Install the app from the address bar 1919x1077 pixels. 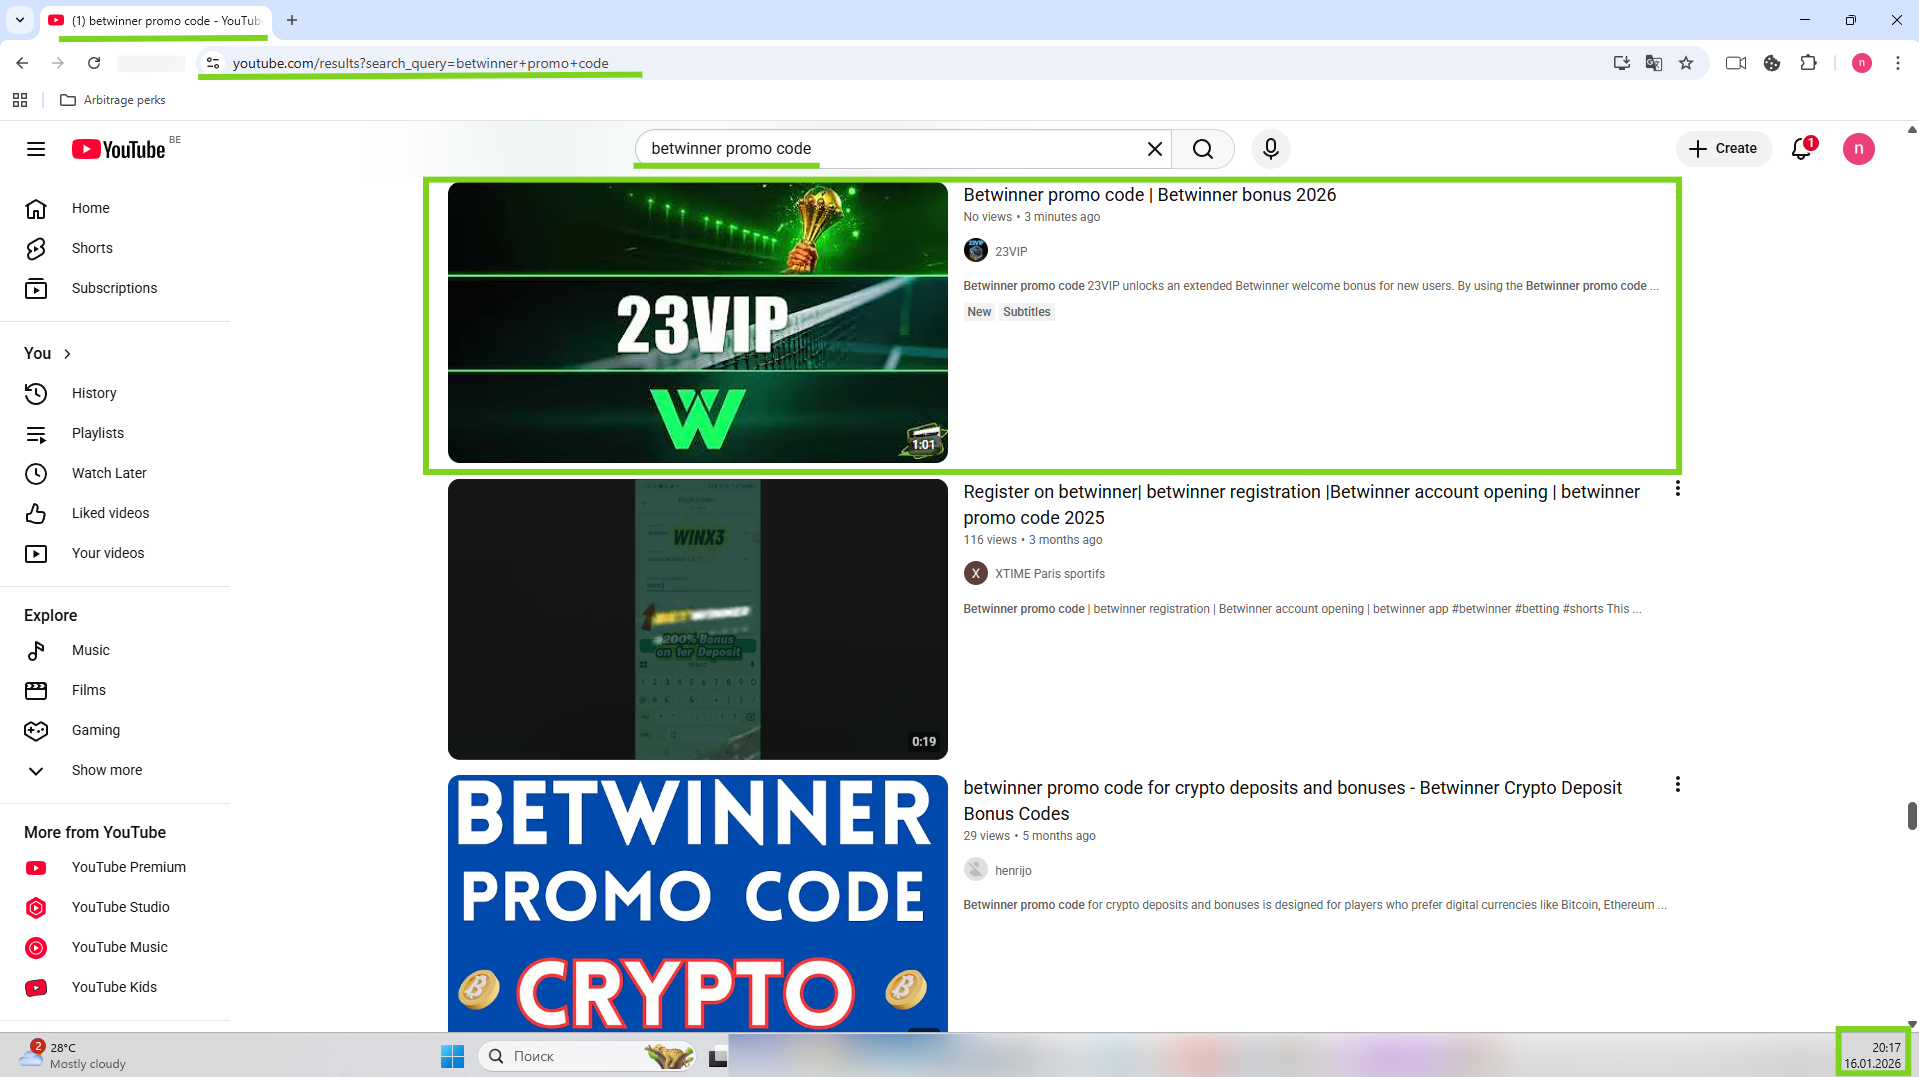(x=1621, y=63)
